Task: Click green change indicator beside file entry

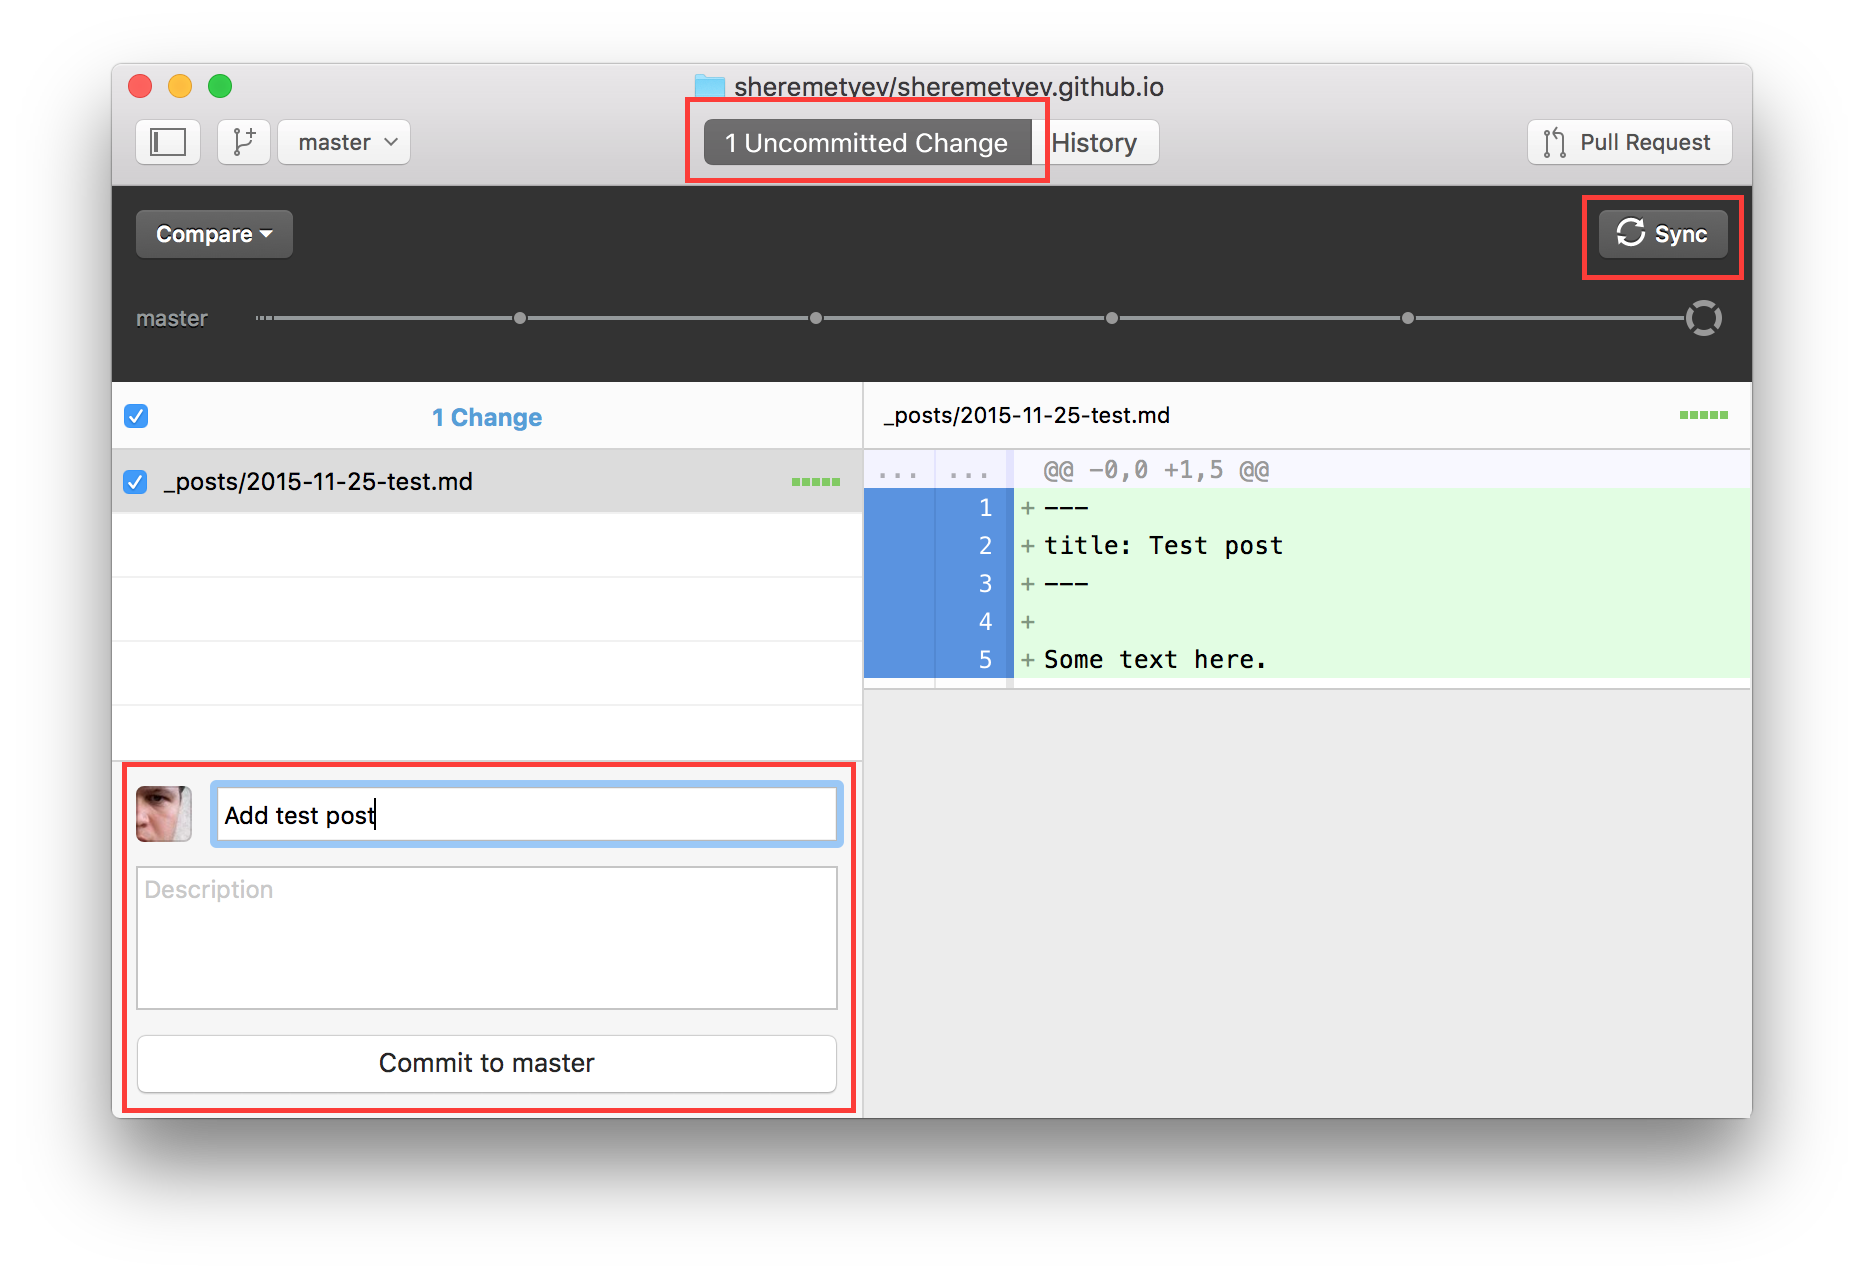Action: coord(815,482)
